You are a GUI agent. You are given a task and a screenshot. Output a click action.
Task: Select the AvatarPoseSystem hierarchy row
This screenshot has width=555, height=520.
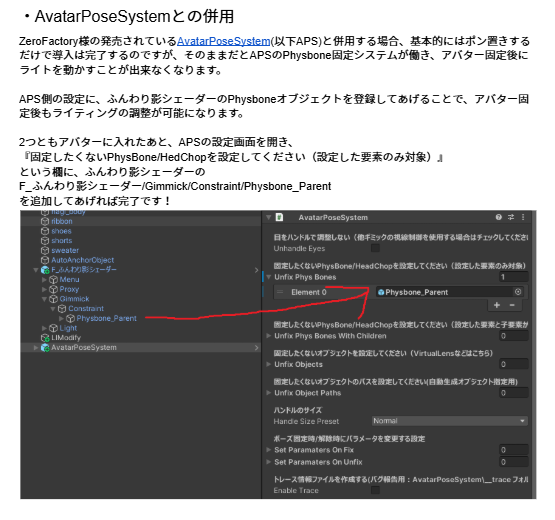pyautogui.click(x=141, y=348)
